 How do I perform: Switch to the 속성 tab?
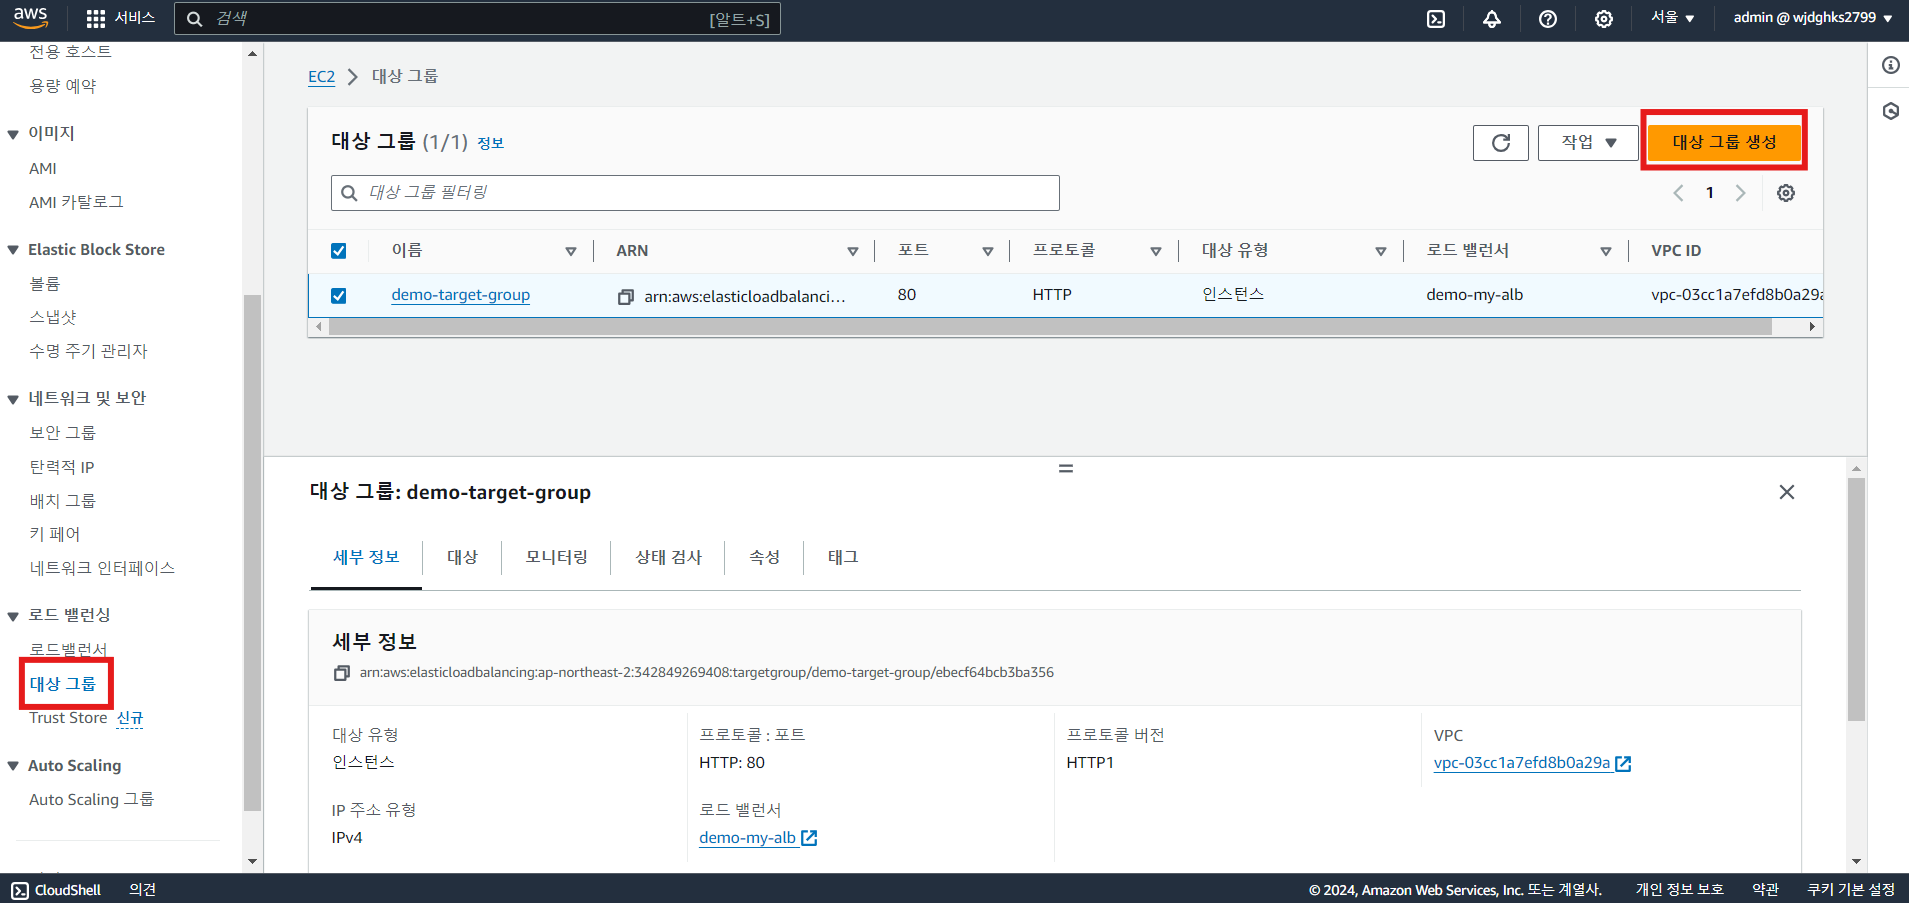(x=764, y=557)
